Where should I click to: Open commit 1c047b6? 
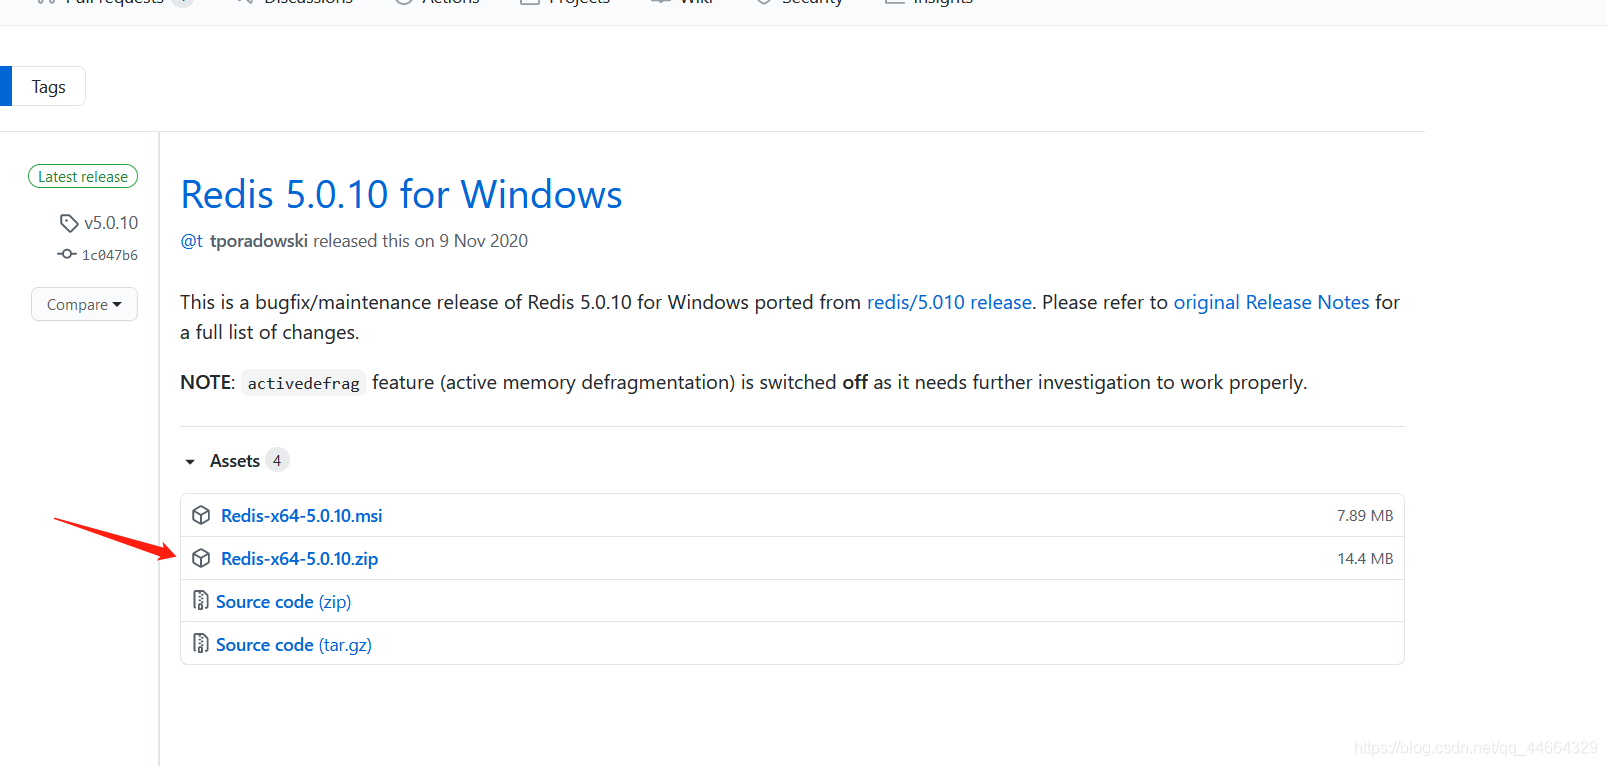pyautogui.click(x=110, y=255)
